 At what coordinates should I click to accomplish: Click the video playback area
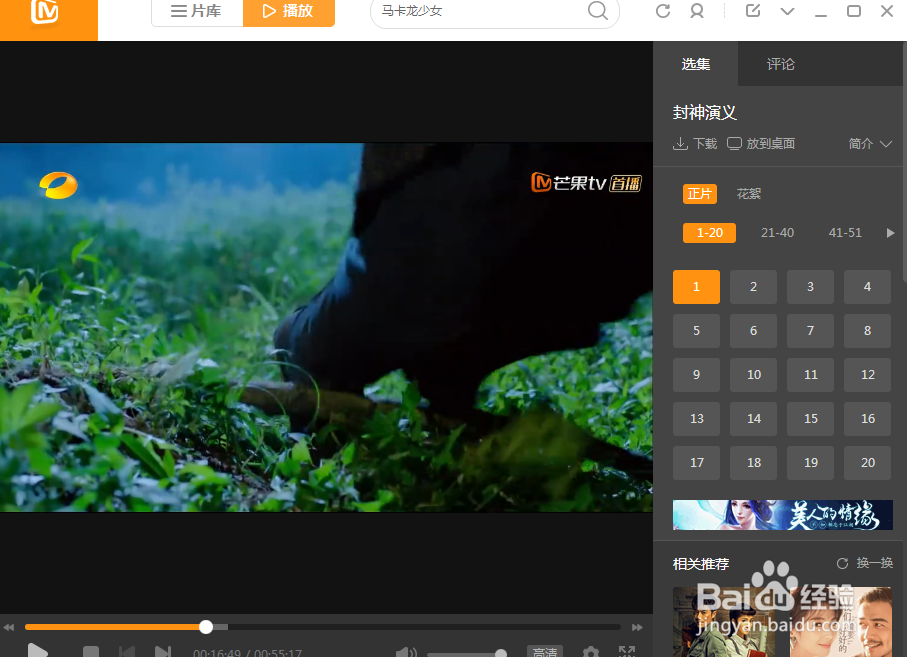pos(326,327)
